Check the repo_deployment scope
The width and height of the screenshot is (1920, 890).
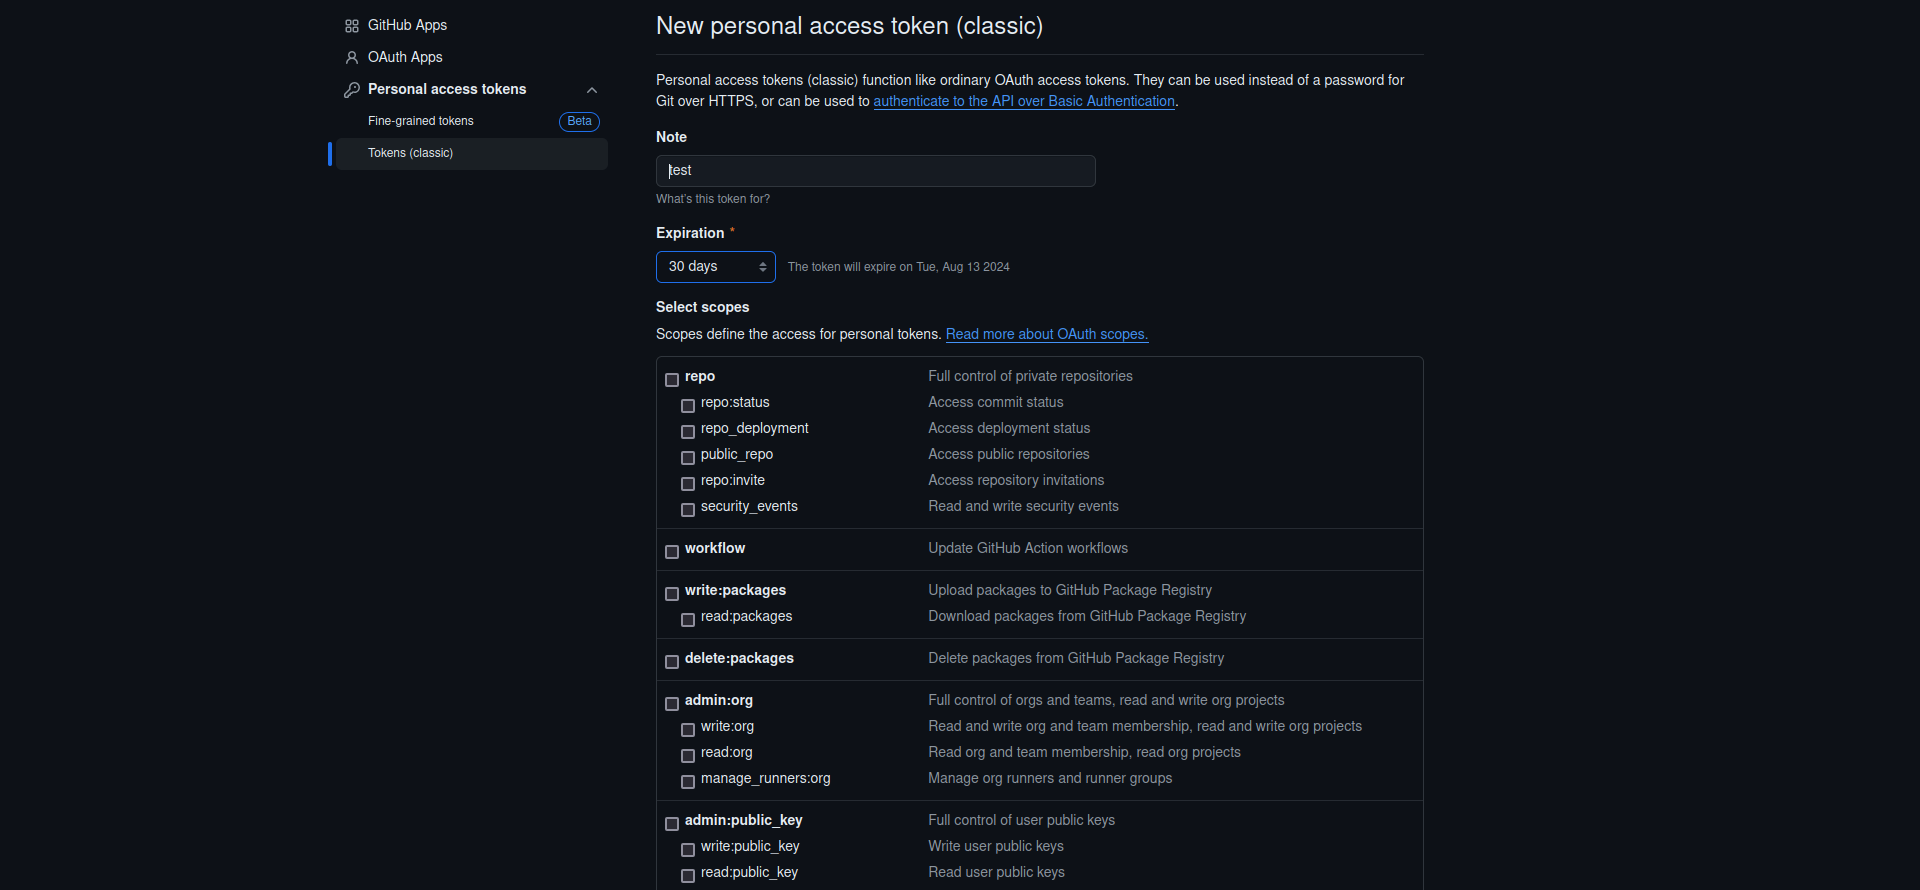(x=688, y=432)
